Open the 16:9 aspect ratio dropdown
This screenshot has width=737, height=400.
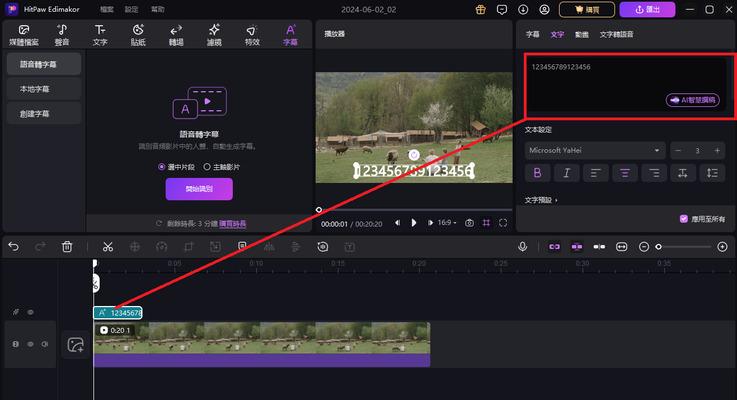(446, 223)
